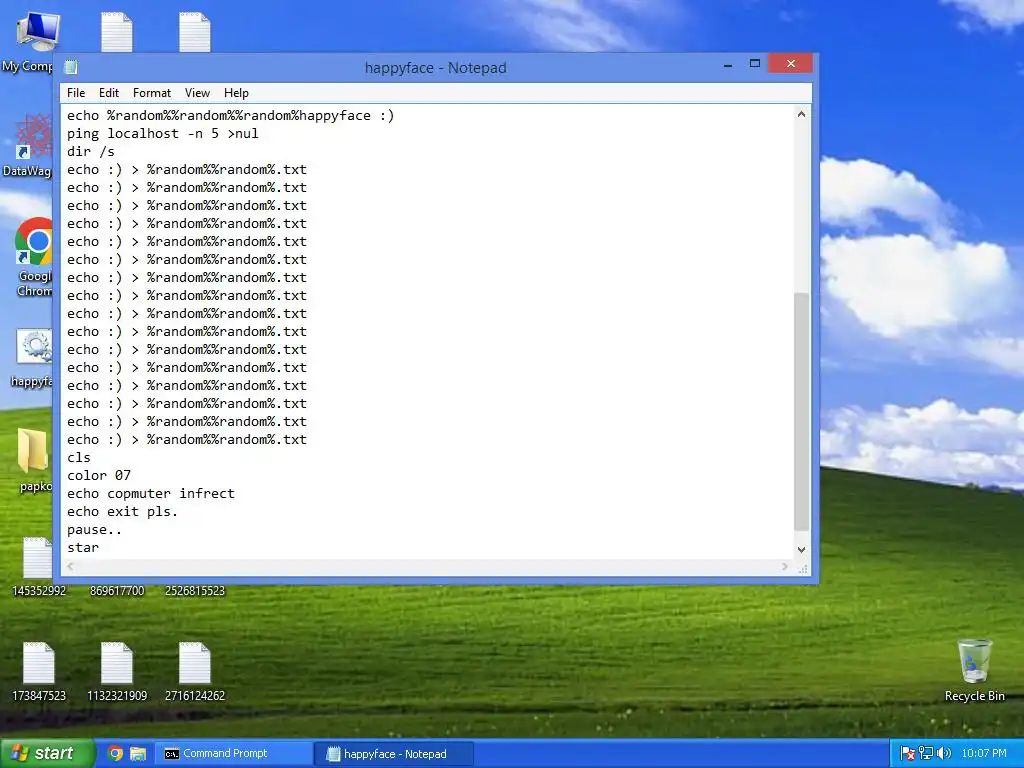Click the system clock showing 10:07 PM

(x=984, y=754)
